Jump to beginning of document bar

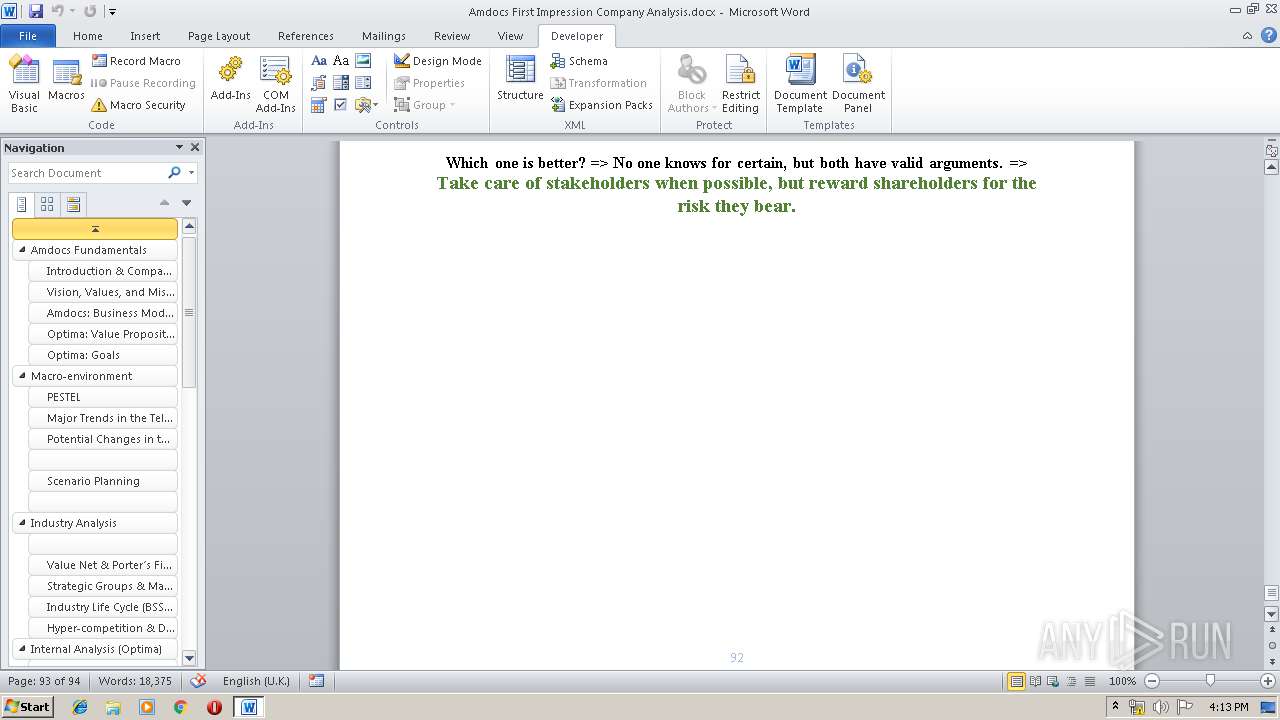95,229
